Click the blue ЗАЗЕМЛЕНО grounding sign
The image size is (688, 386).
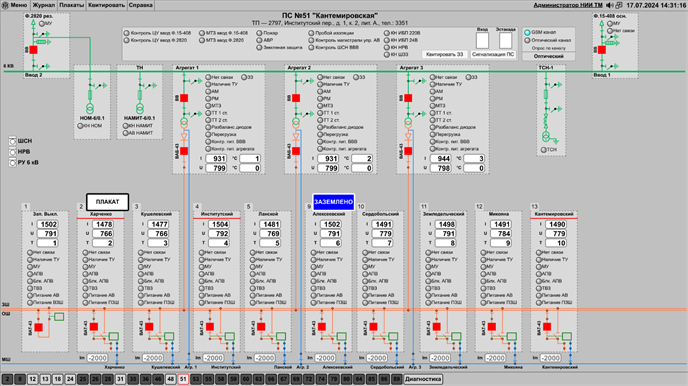click(x=333, y=202)
